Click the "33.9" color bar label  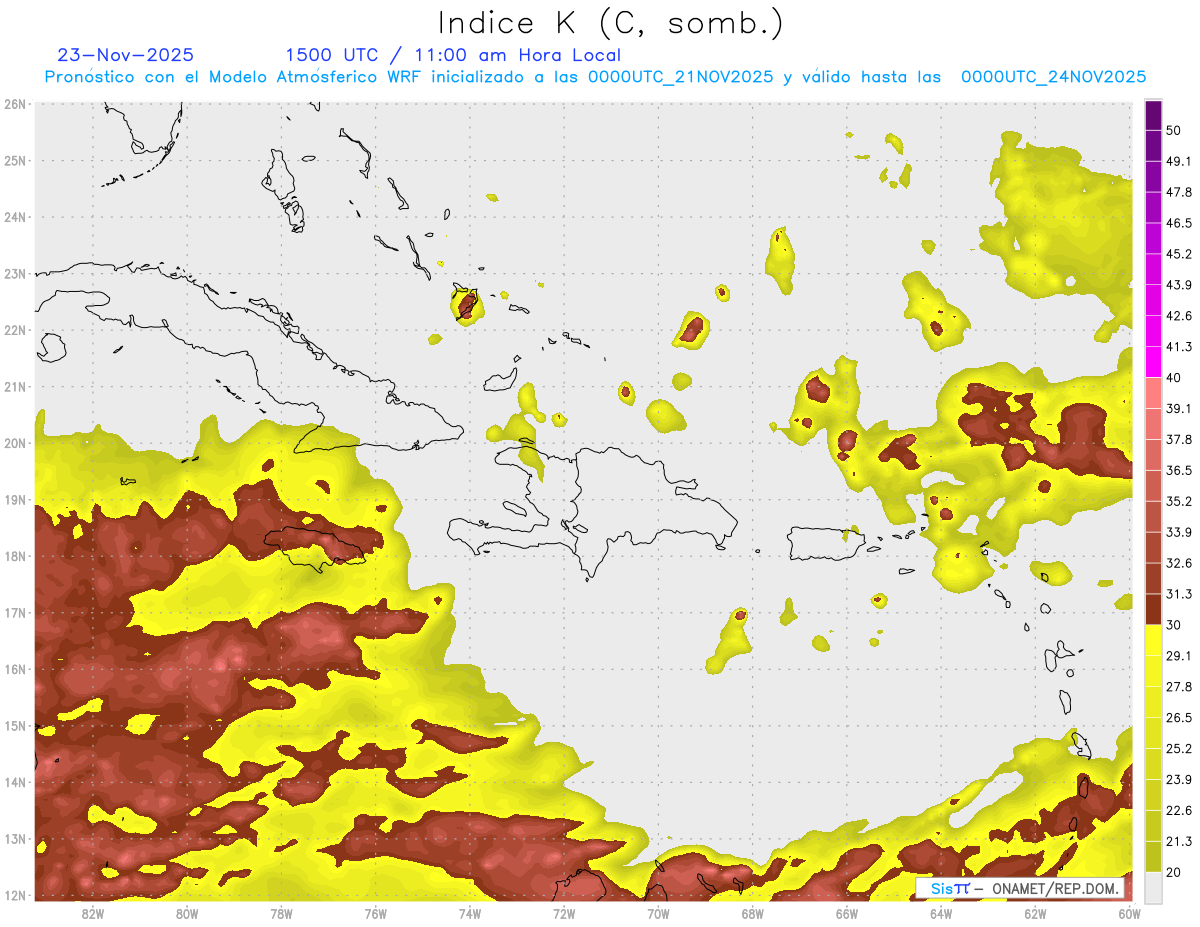point(1179,531)
